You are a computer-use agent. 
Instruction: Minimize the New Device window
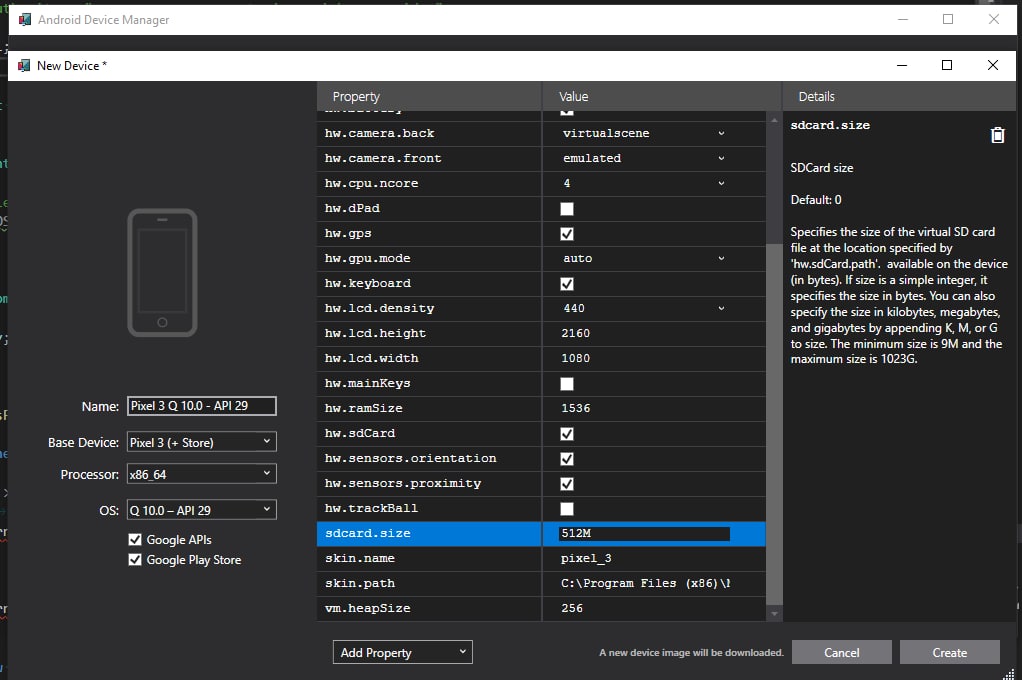[902, 65]
